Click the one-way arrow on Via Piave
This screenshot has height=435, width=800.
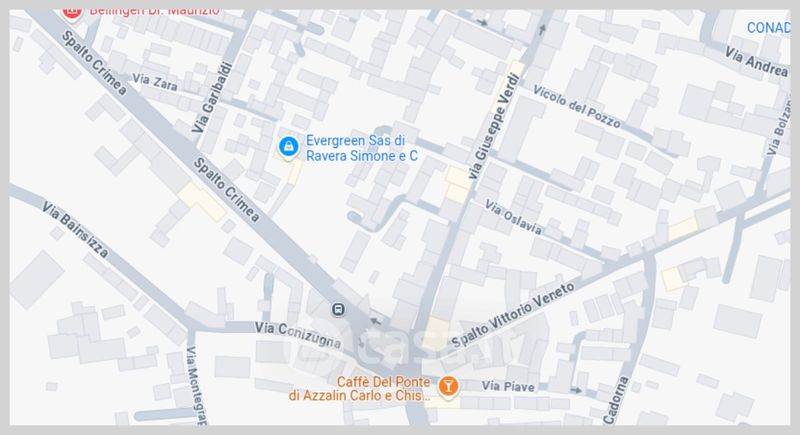[x=576, y=390]
